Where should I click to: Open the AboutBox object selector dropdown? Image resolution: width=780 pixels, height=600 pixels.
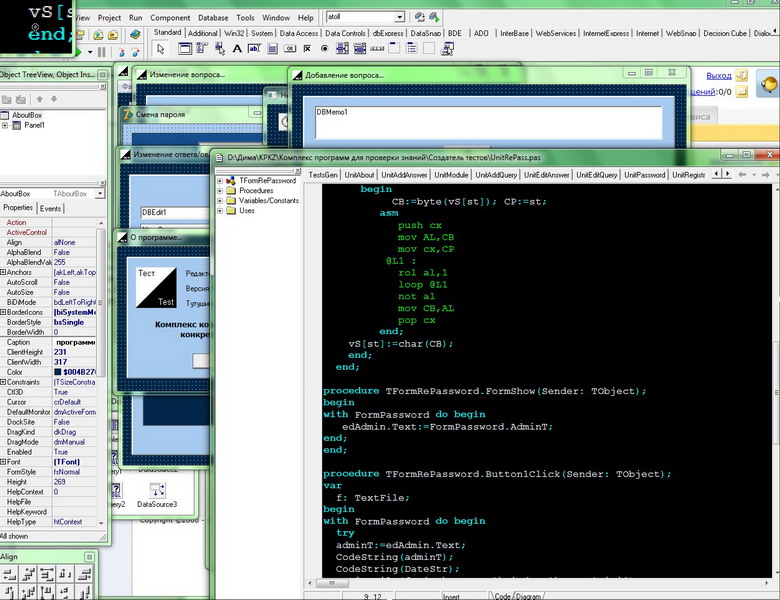[100, 194]
